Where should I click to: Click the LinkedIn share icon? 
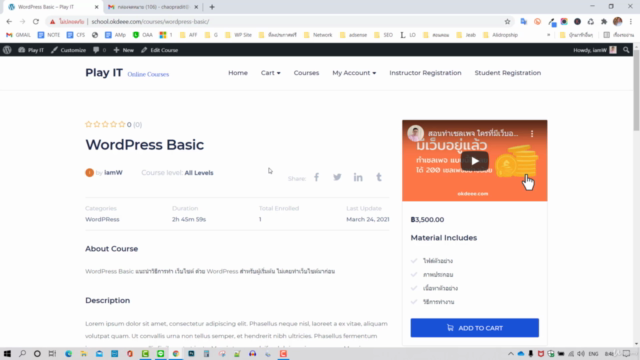click(x=358, y=177)
